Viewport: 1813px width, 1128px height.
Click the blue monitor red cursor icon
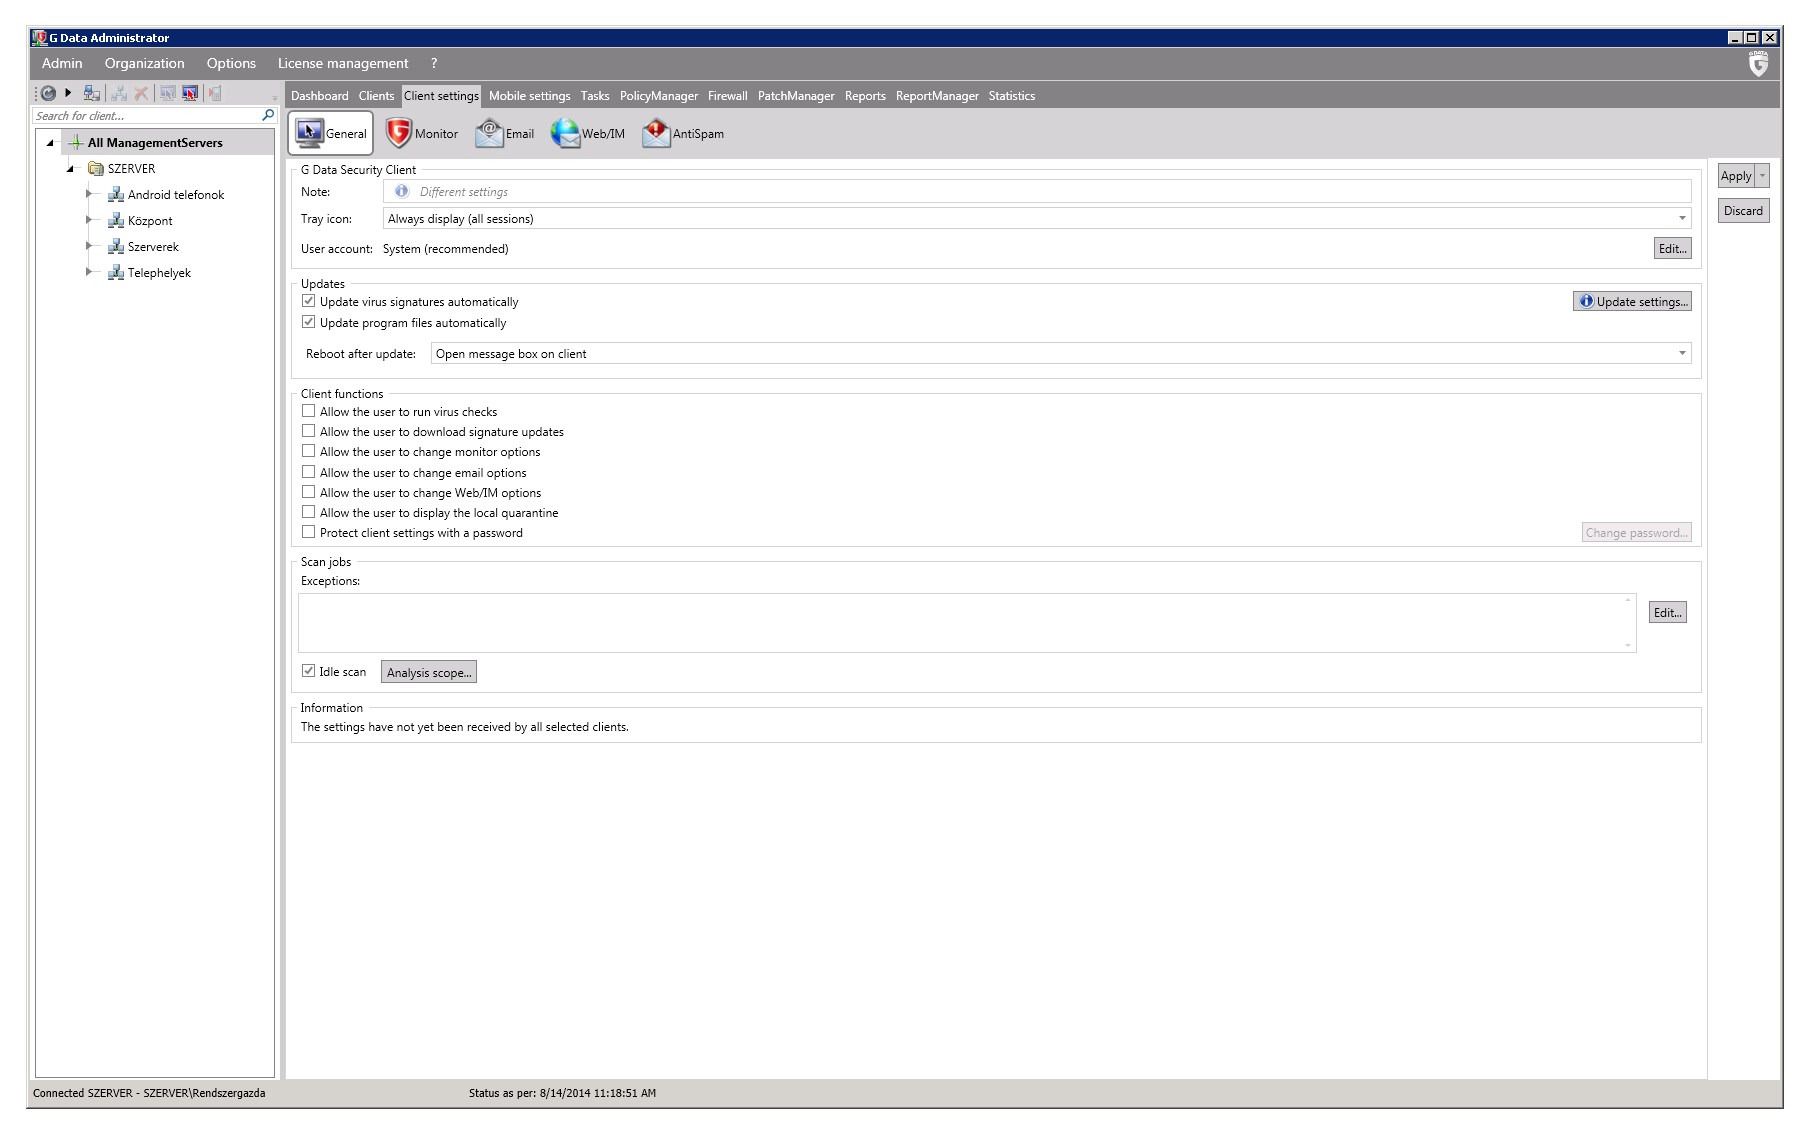[190, 93]
